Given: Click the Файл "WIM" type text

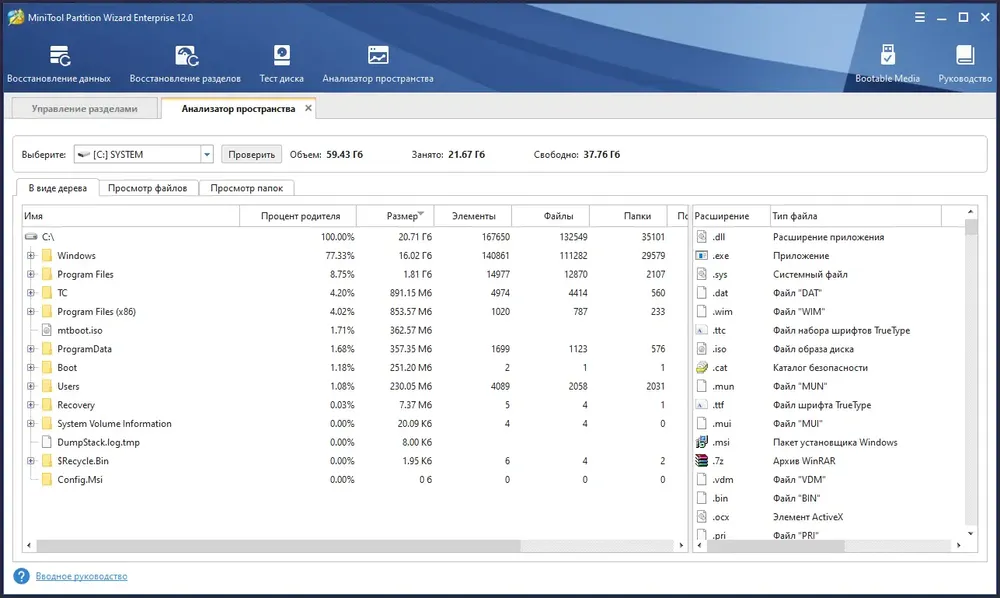Looking at the screenshot, I should point(798,312).
